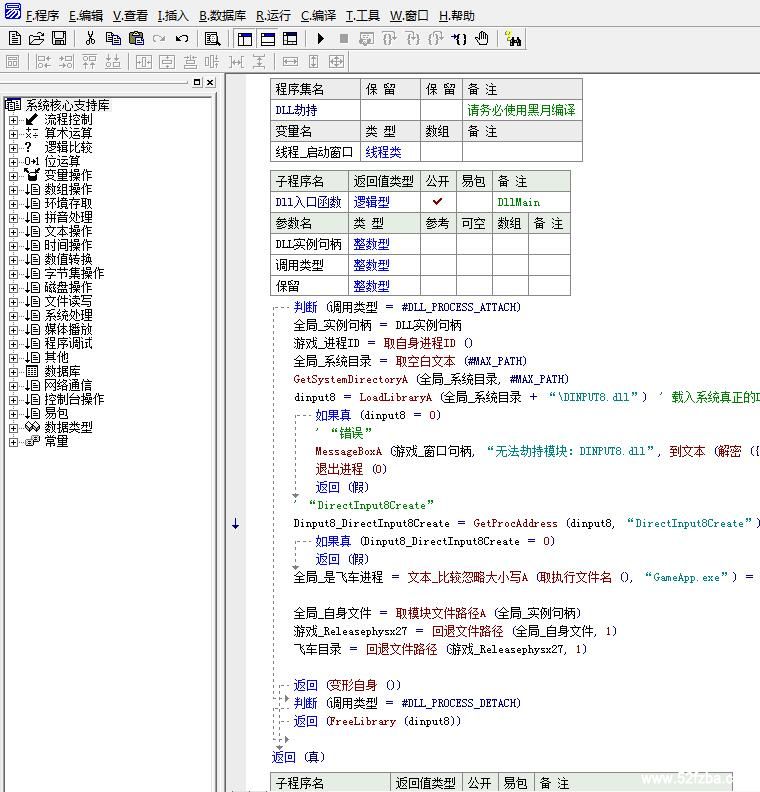The height and width of the screenshot is (792, 760).
Task: Save the program with floppy icon
Action: 59,38
